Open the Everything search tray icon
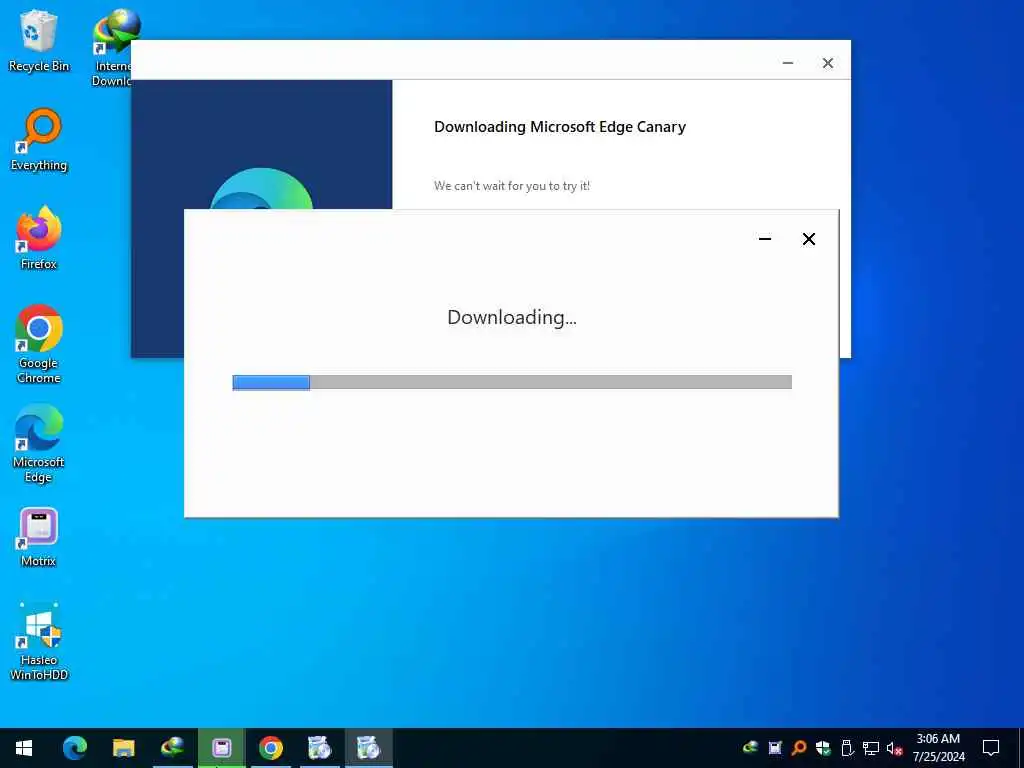The image size is (1024, 768). tap(799, 748)
